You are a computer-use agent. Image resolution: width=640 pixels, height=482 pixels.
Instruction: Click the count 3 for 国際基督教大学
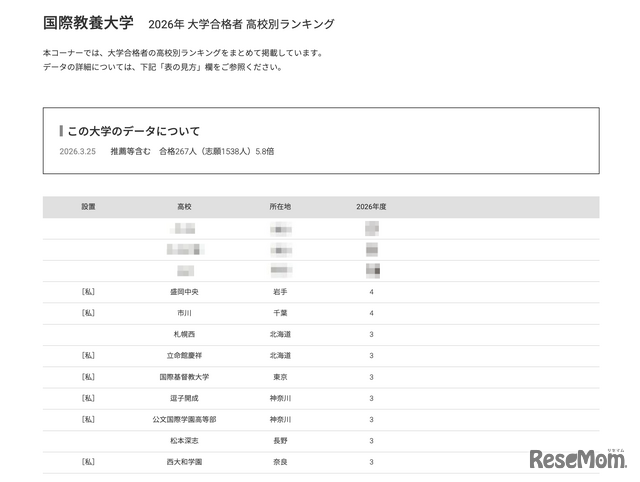[371, 377]
